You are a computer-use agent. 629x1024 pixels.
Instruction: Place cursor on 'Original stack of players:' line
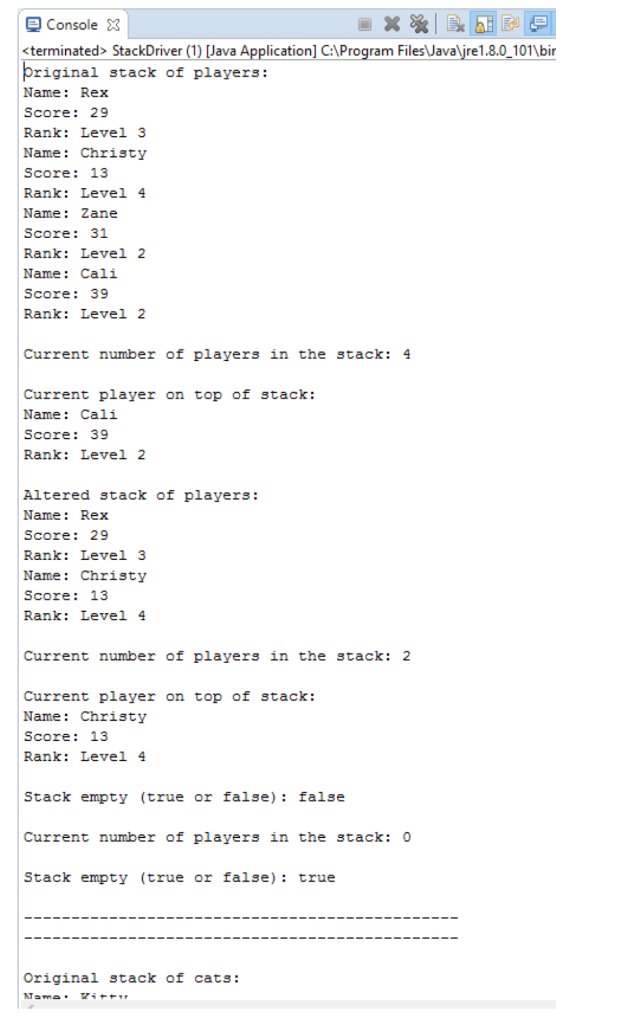coord(146,72)
